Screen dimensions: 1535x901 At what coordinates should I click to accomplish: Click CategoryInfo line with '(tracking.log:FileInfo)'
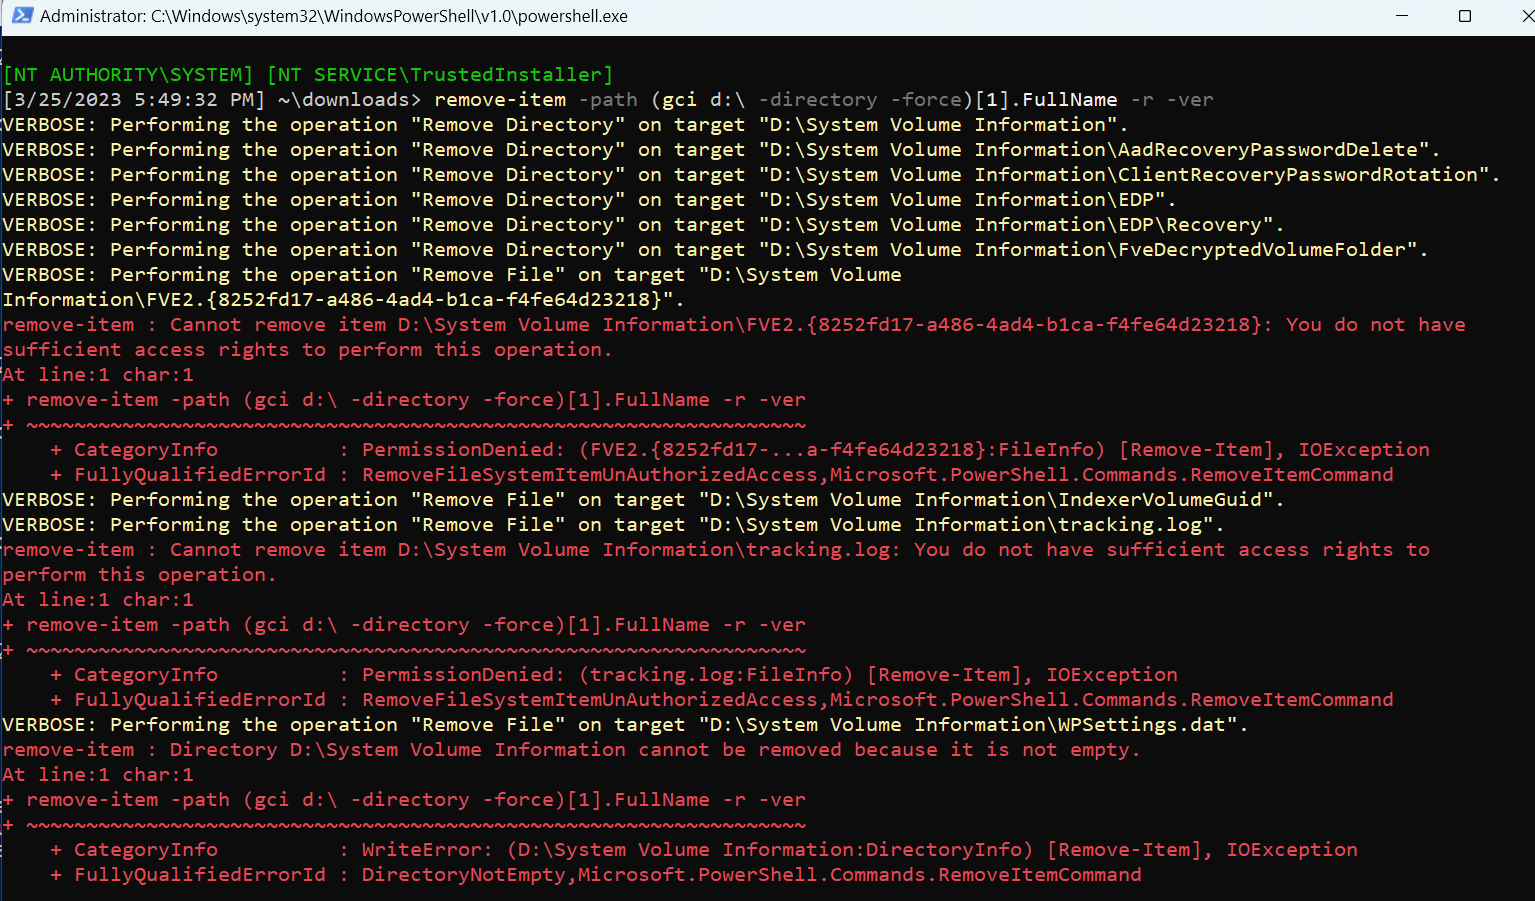pyautogui.click(x=614, y=675)
